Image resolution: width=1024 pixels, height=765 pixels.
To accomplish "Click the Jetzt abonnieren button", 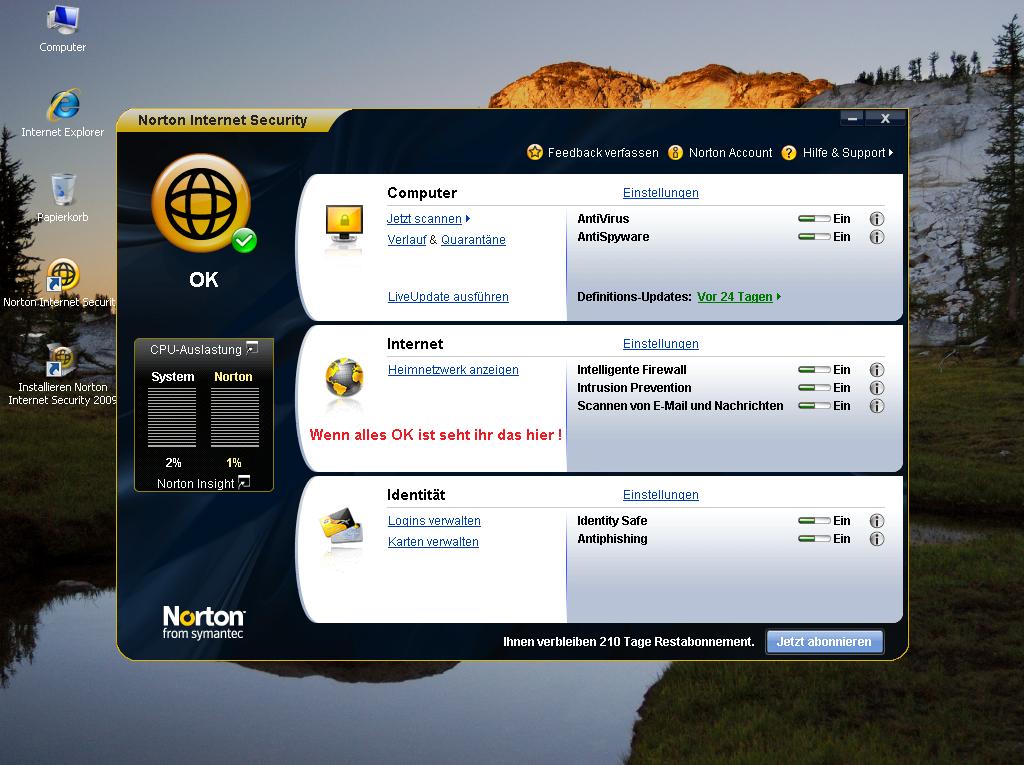I will click(x=824, y=642).
